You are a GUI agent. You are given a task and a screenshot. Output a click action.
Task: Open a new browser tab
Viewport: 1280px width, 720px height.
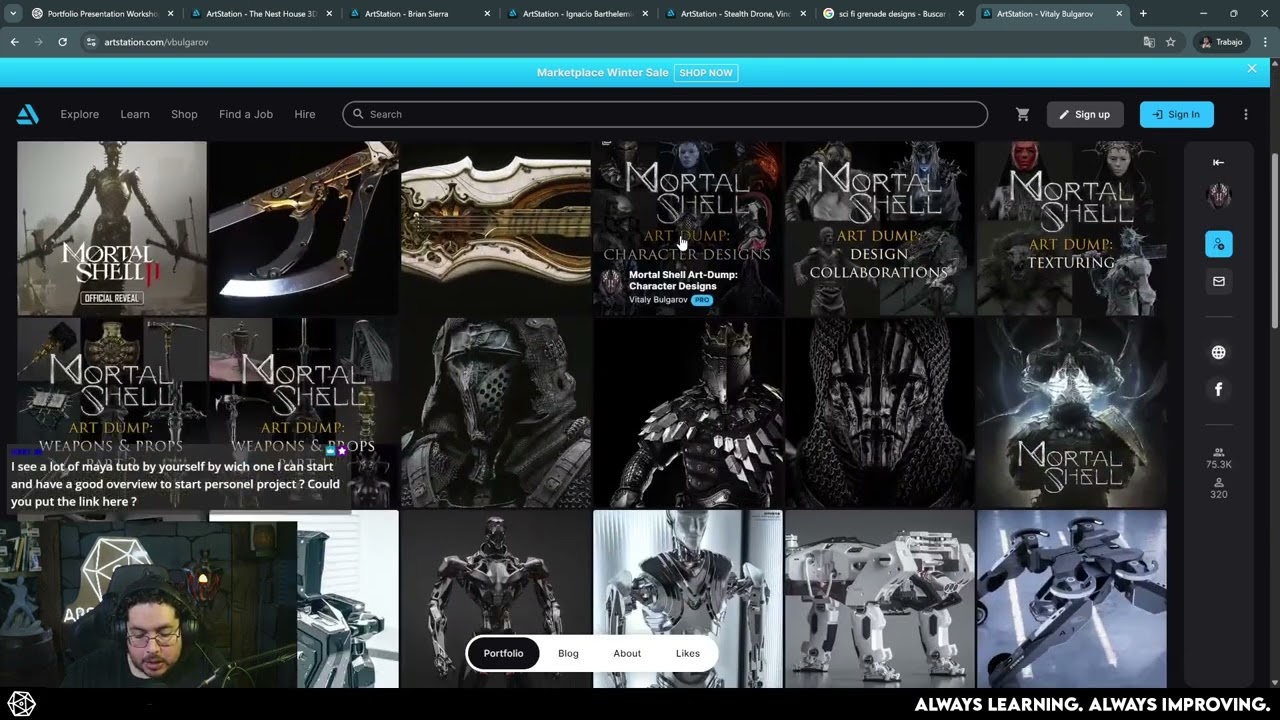point(1143,14)
